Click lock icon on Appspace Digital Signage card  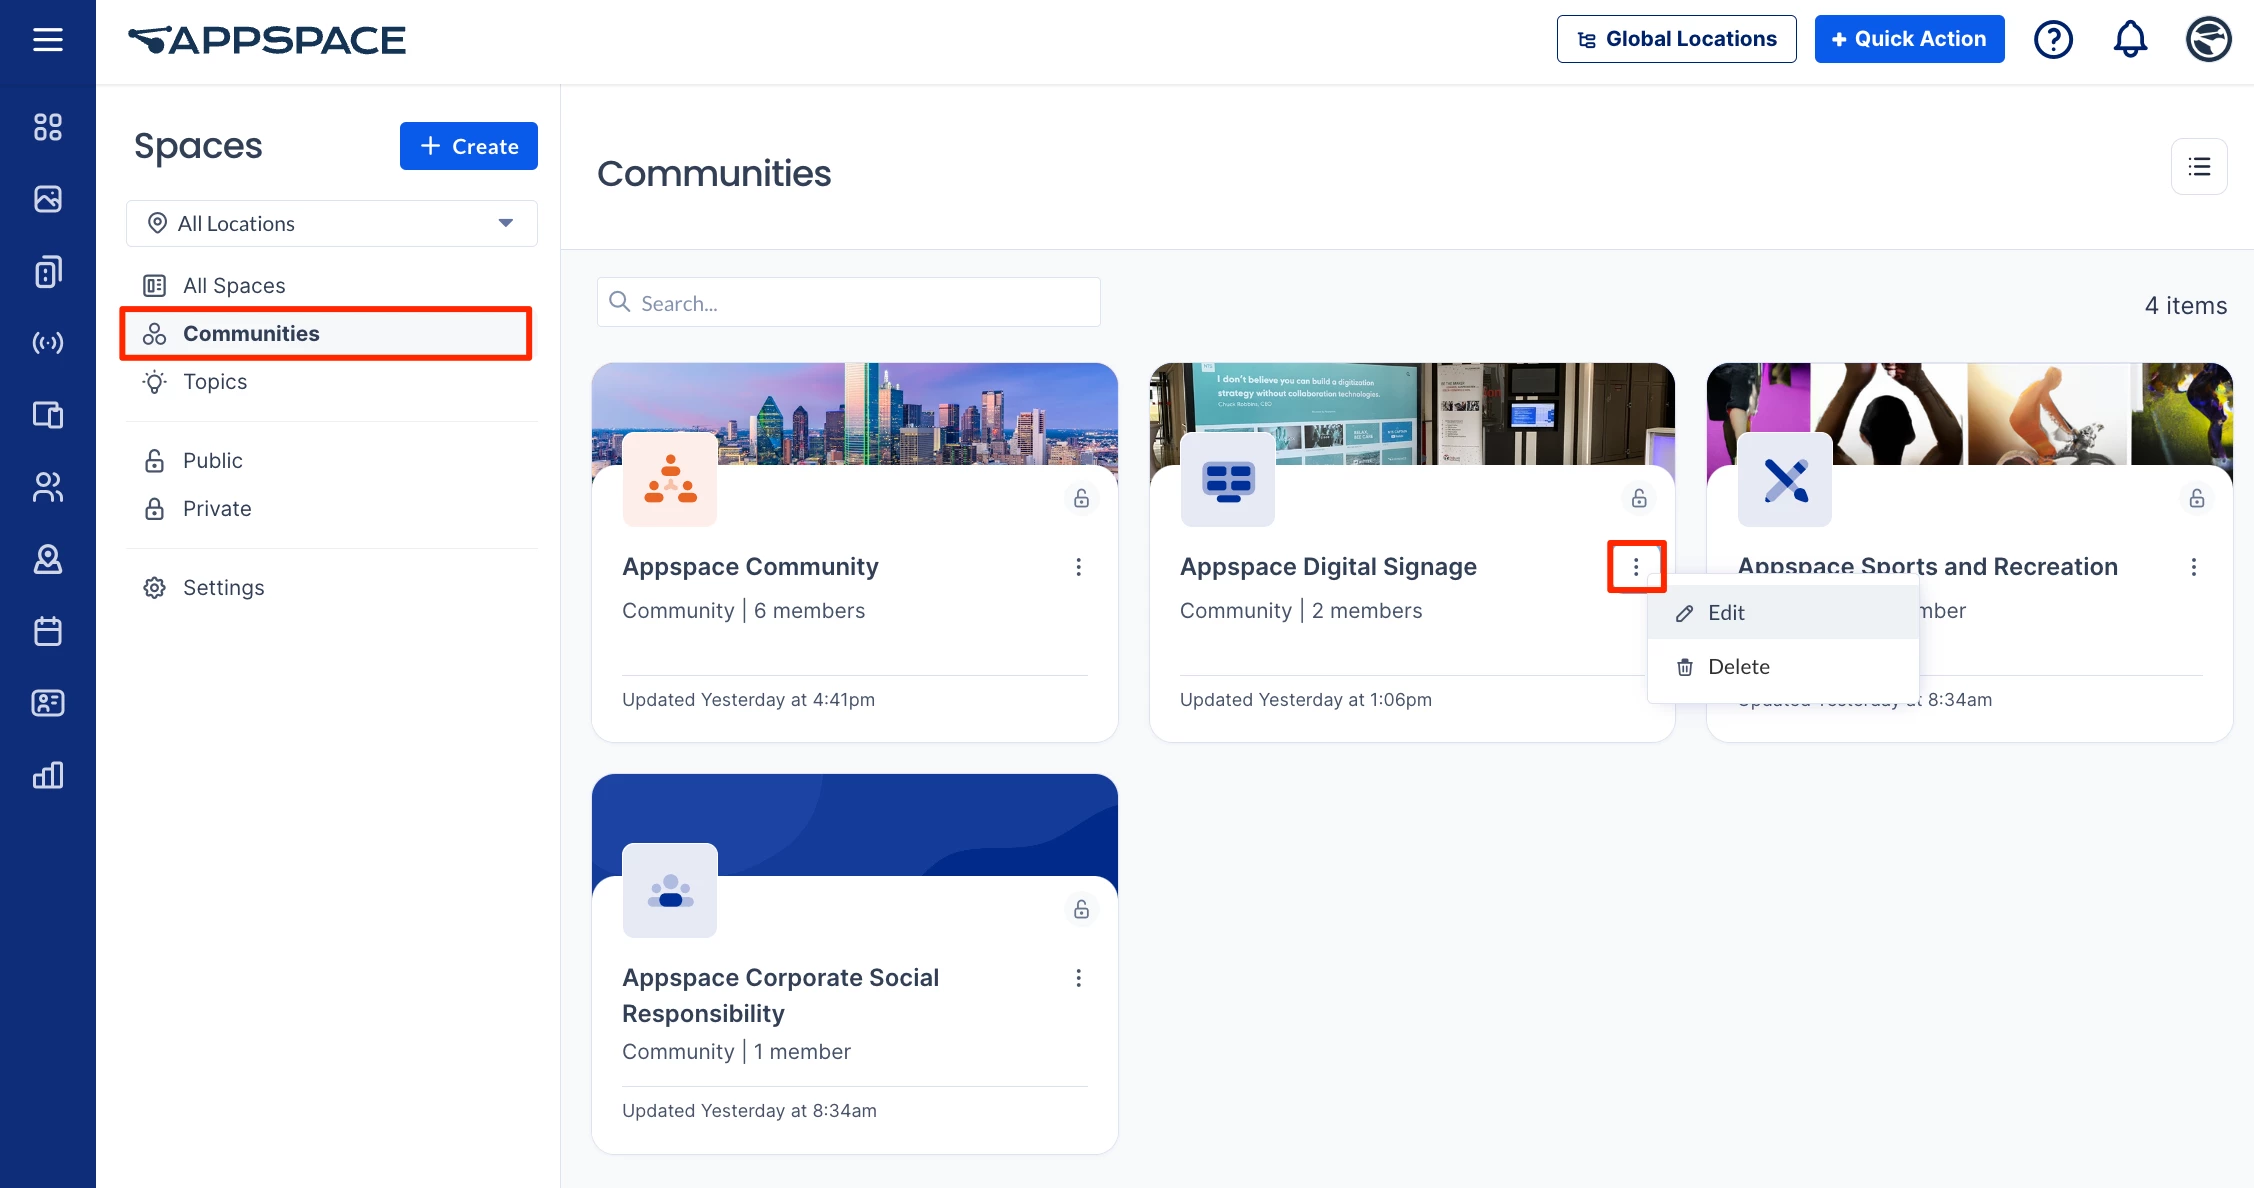tap(1639, 498)
